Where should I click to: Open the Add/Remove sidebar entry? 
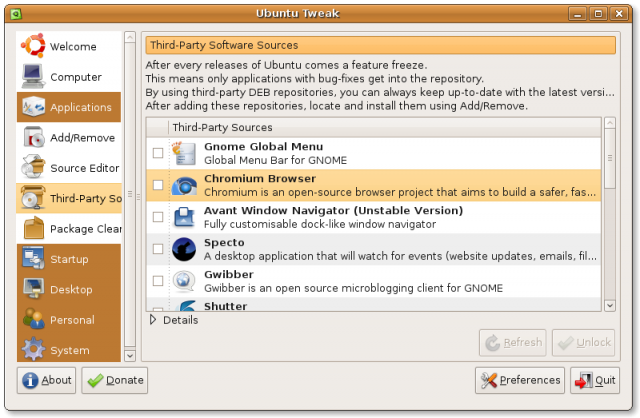(69, 137)
